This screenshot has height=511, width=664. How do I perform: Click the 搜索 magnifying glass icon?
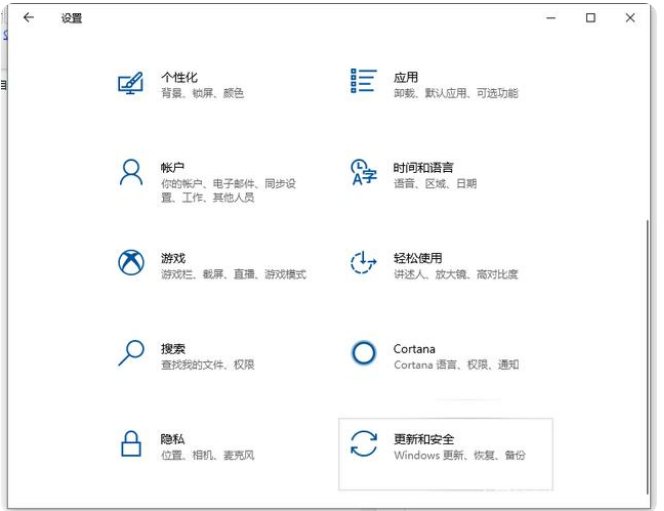131,352
